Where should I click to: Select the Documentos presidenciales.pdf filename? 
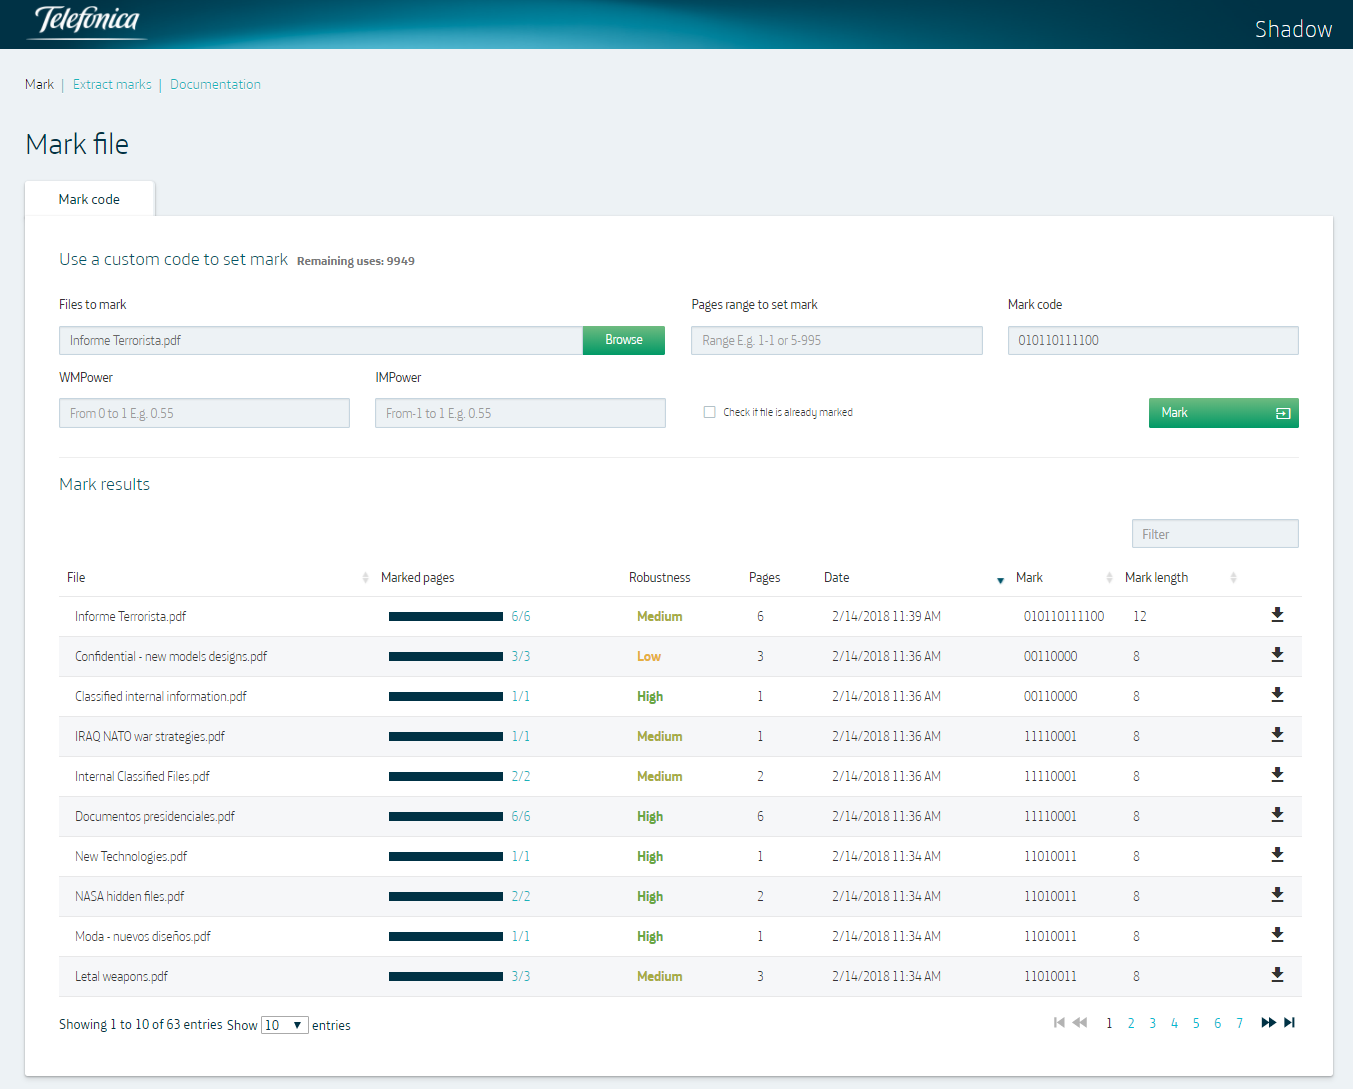(x=155, y=816)
